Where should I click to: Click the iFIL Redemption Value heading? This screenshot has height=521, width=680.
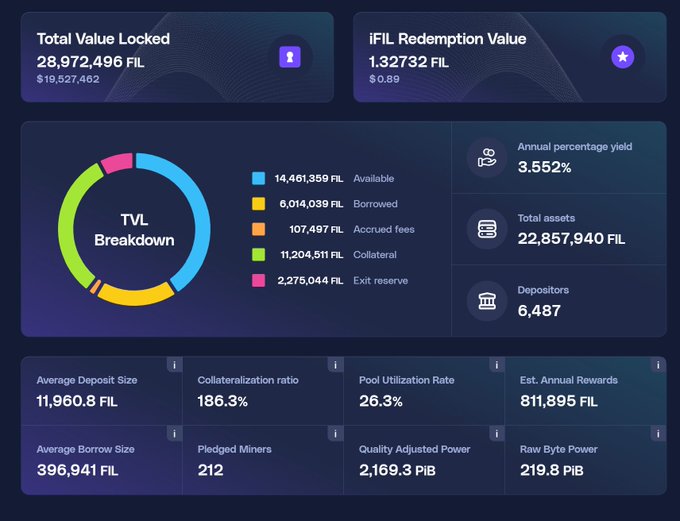(448, 39)
